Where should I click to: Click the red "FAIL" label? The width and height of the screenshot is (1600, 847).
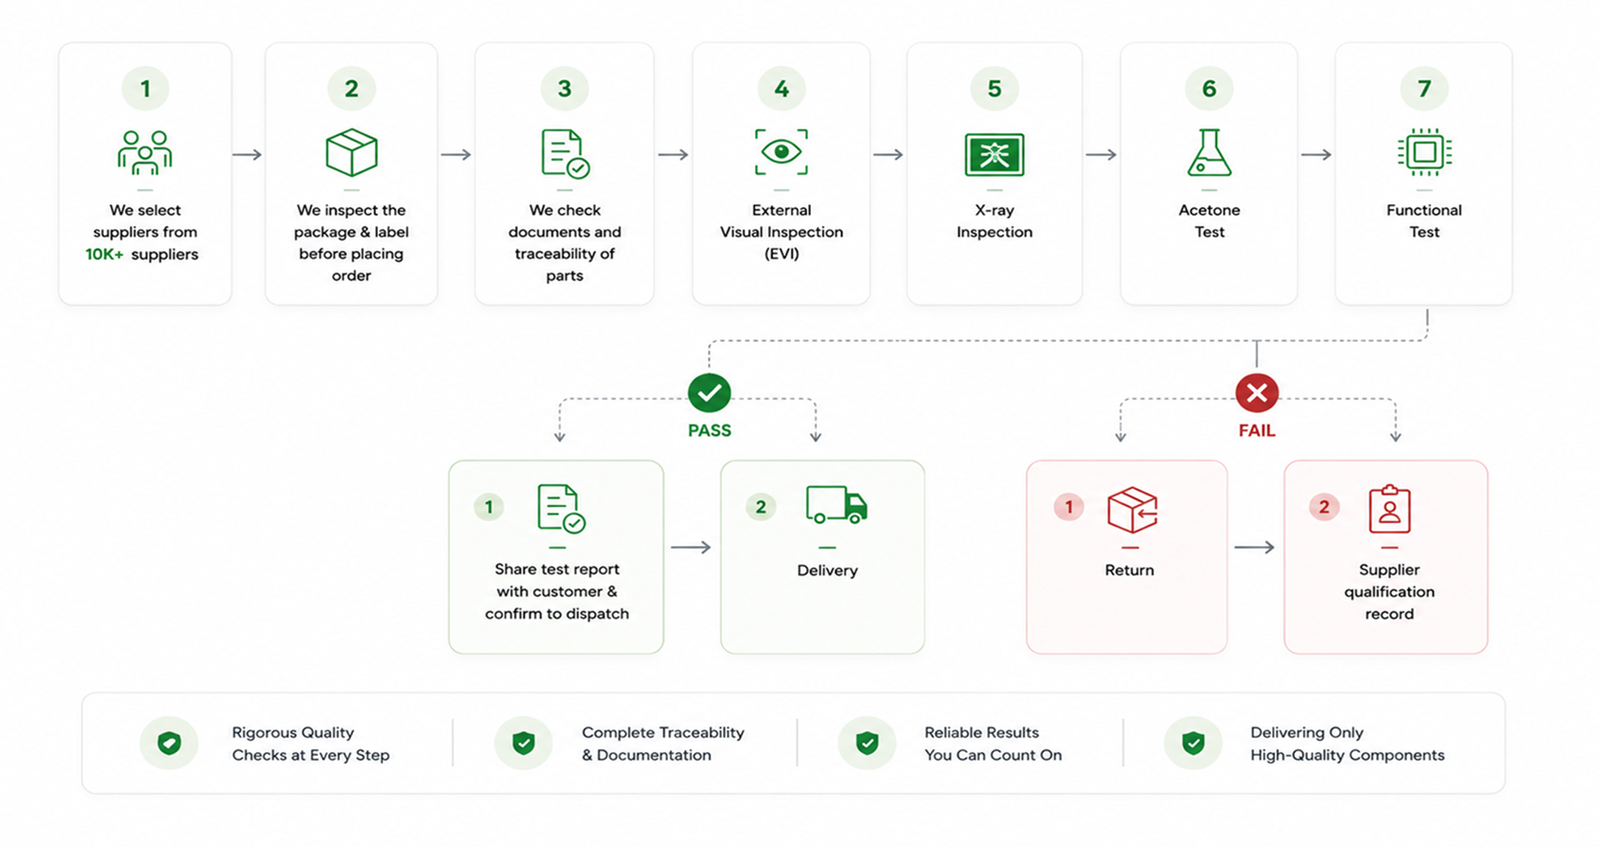click(1257, 431)
